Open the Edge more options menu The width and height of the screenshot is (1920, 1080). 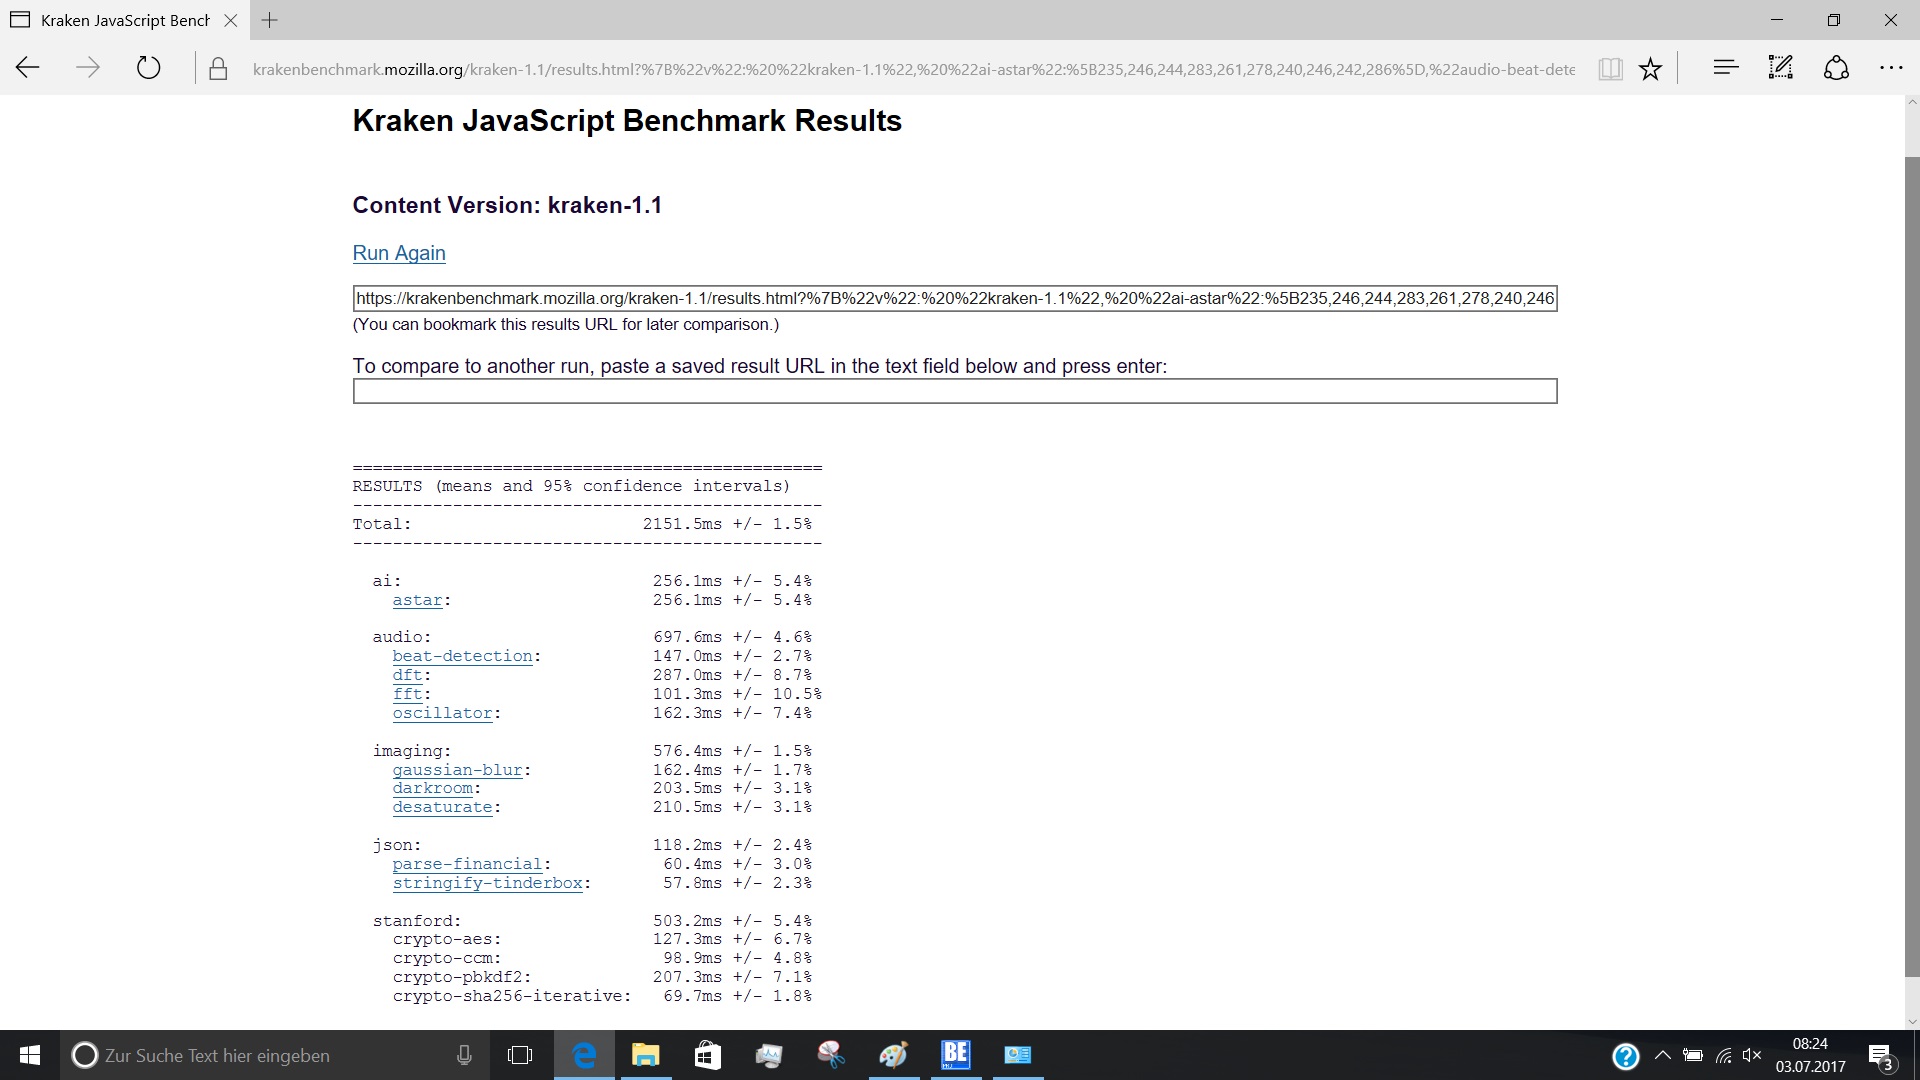tap(1891, 68)
